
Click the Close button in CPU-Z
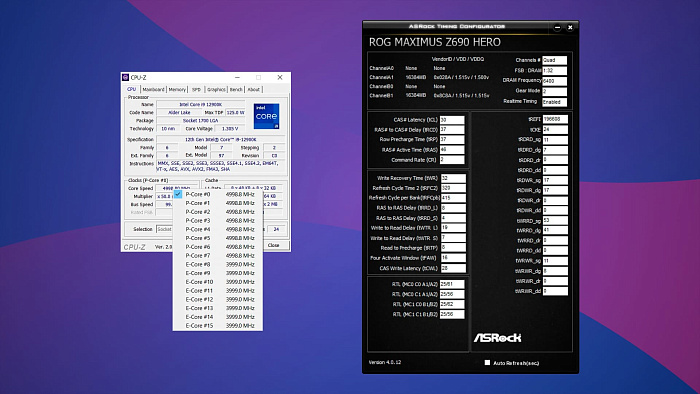pyautogui.click(x=274, y=245)
